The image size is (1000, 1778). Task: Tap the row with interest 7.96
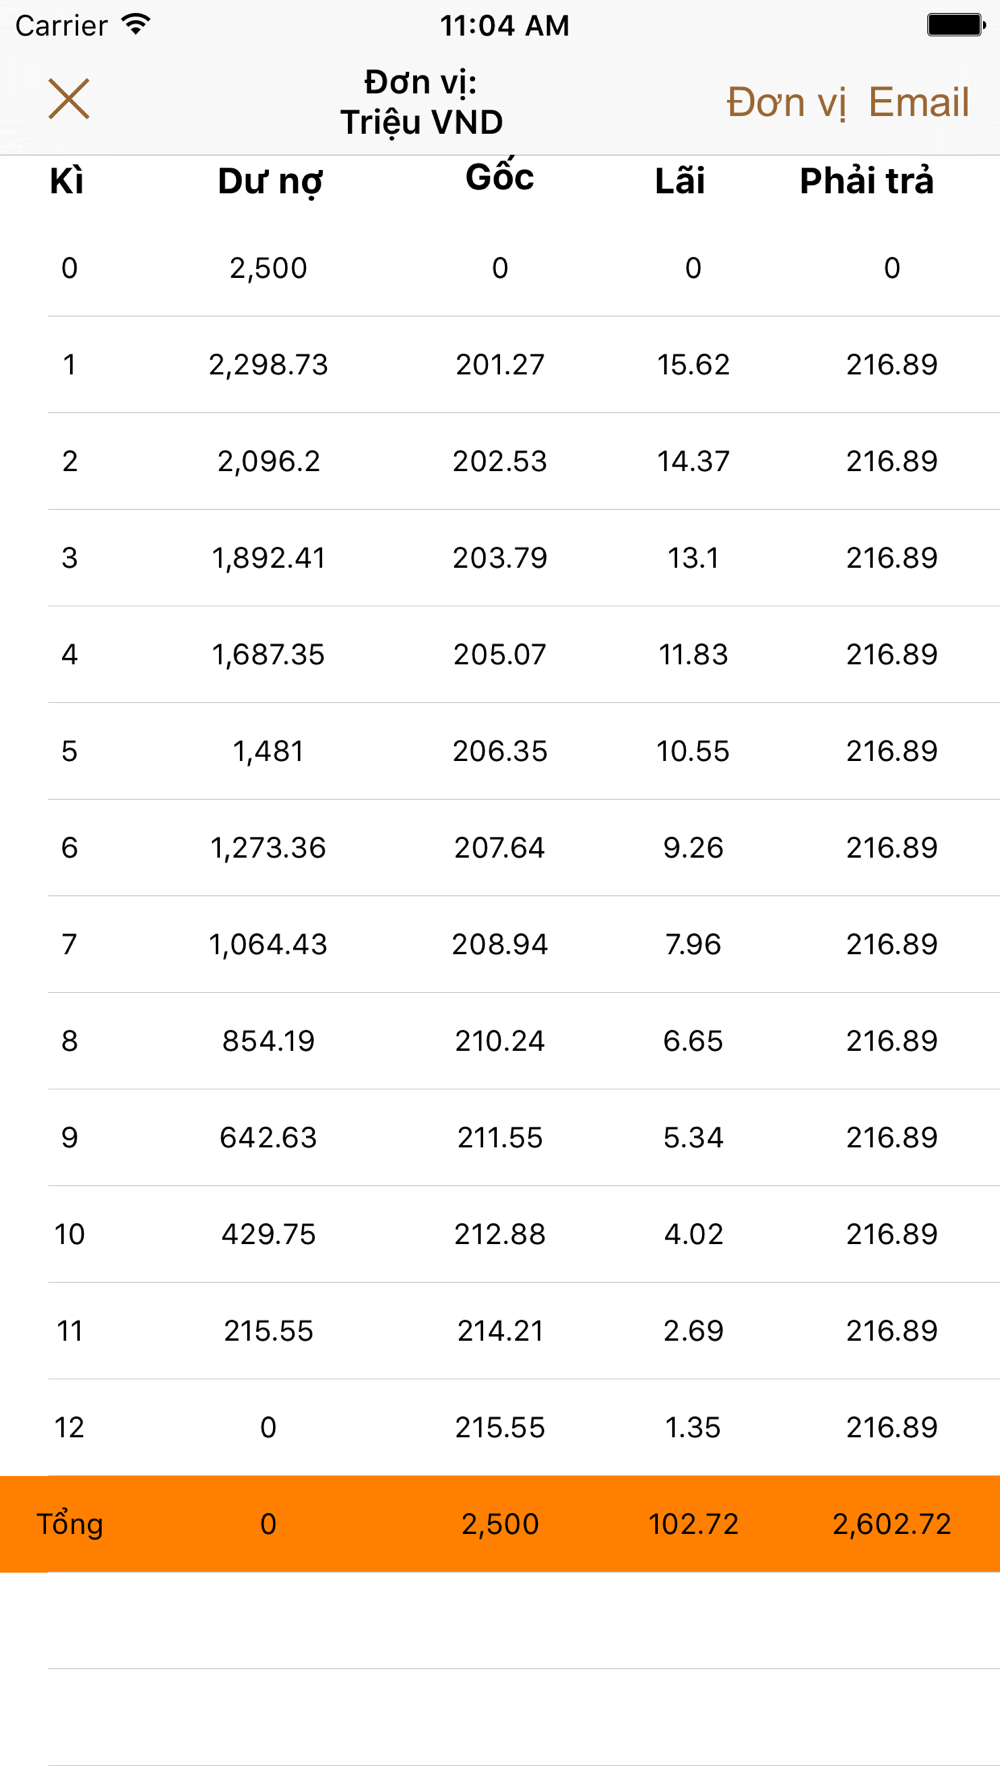500,944
